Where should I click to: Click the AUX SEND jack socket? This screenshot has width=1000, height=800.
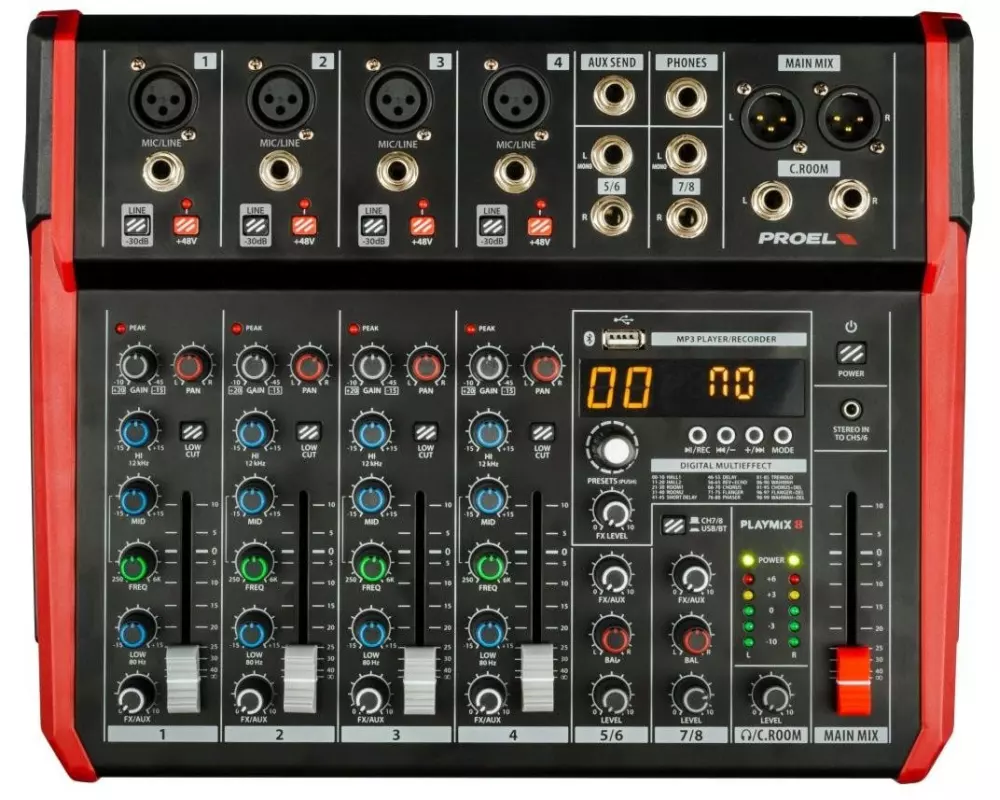point(613,95)
